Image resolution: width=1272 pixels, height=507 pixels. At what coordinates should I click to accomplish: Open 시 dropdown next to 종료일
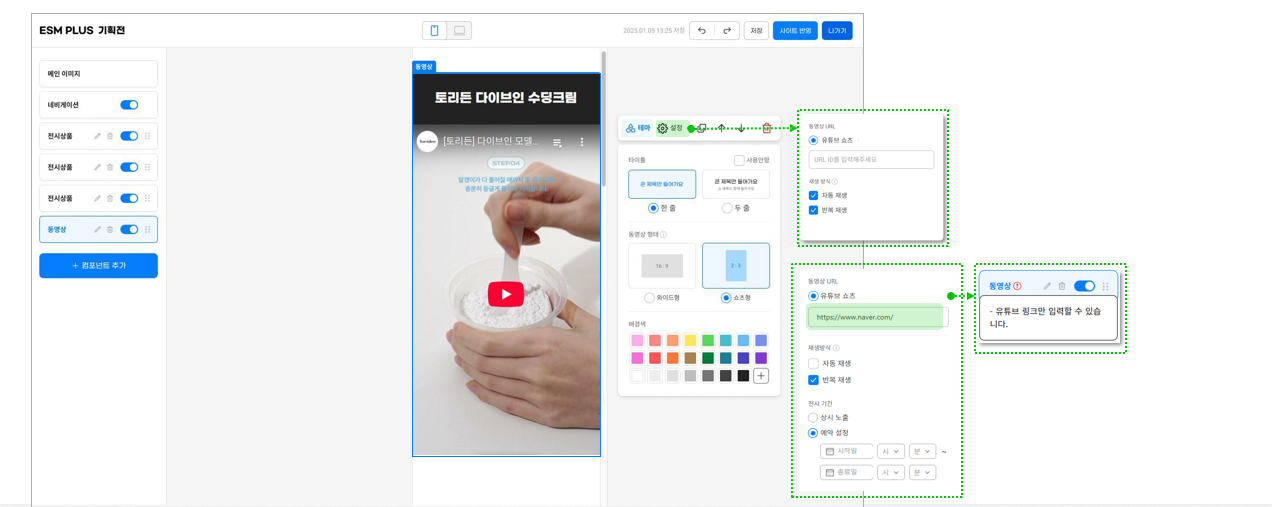point(891,473)
